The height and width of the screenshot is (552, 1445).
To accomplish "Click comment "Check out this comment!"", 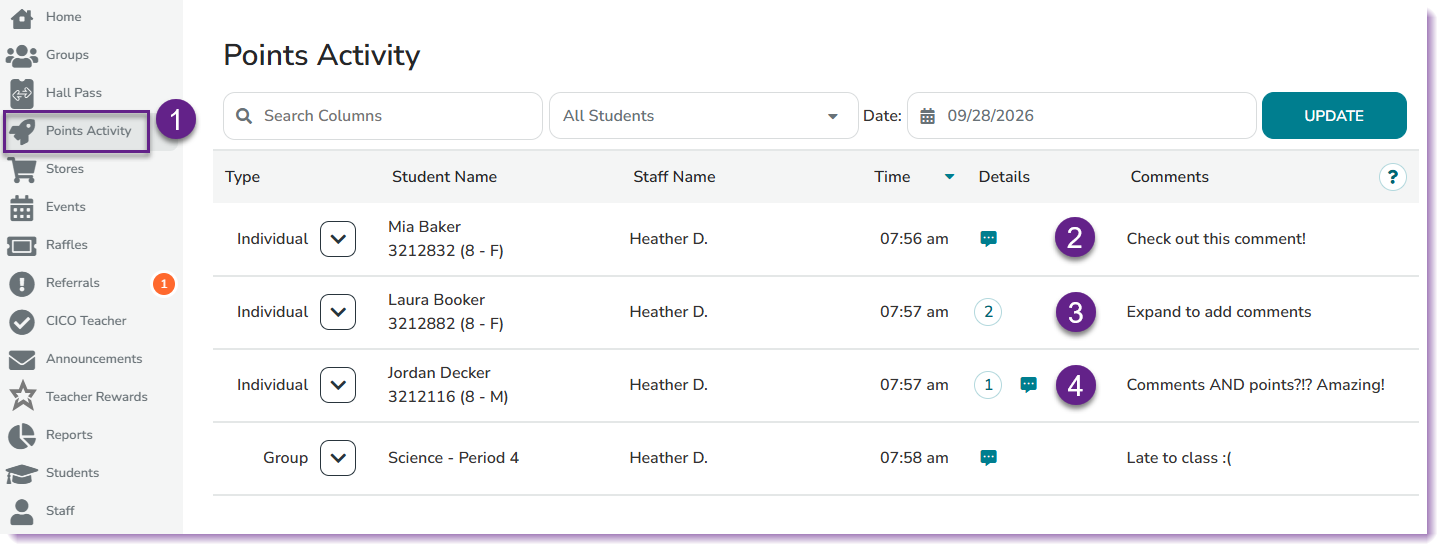I will [x=1216, y=239].
